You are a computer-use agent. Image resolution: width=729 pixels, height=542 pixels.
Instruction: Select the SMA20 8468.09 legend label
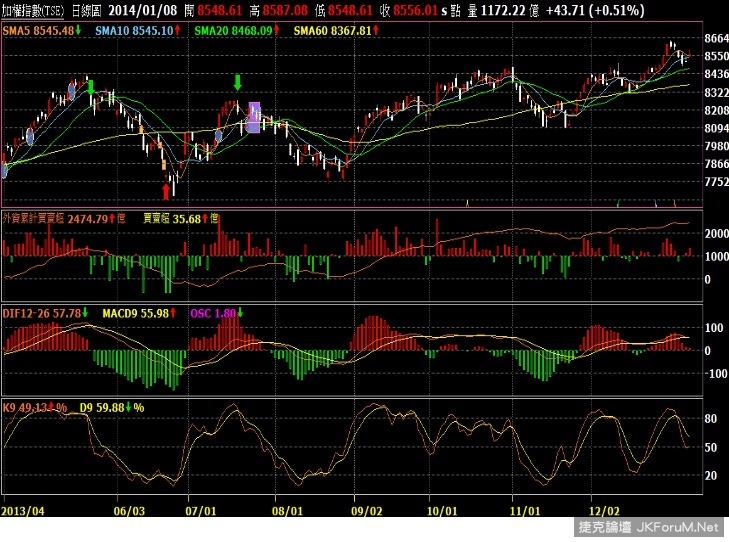tap(232, 33)
